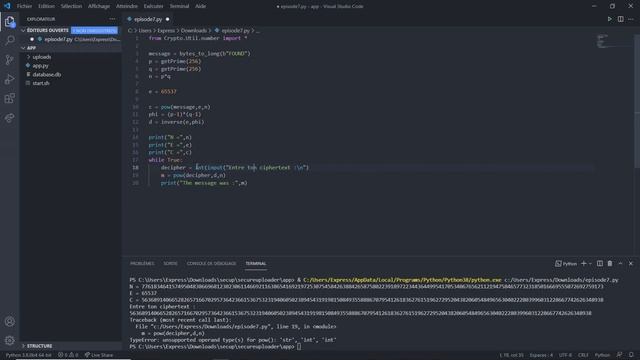The width and height of the screenshot is (640, 360).
Task: Switch to the PROBLÈMES panel tab
Action: (x=142, y=264)
